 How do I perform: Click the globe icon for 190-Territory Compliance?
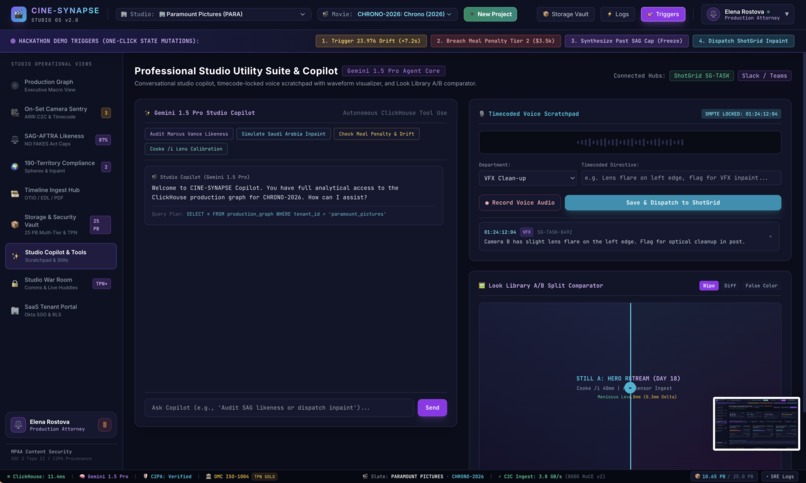tap(15, 166)
